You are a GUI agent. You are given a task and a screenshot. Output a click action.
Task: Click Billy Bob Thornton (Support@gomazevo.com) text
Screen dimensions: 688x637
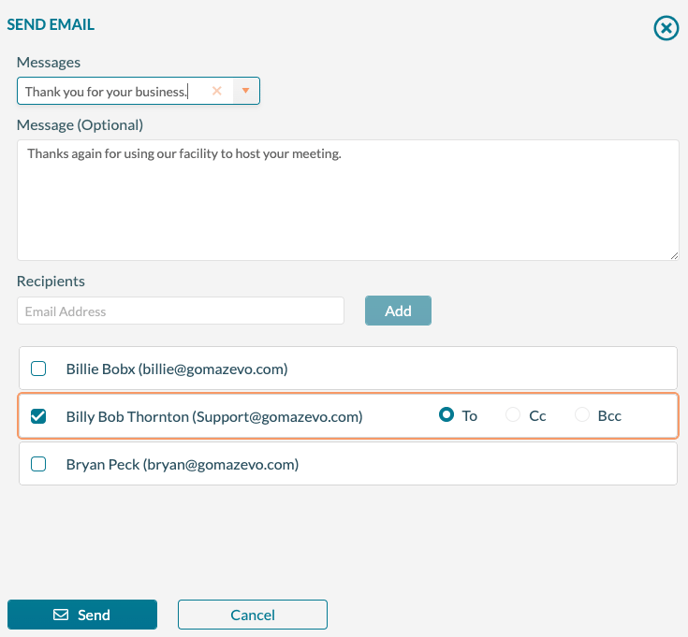(x=214, y=416)
